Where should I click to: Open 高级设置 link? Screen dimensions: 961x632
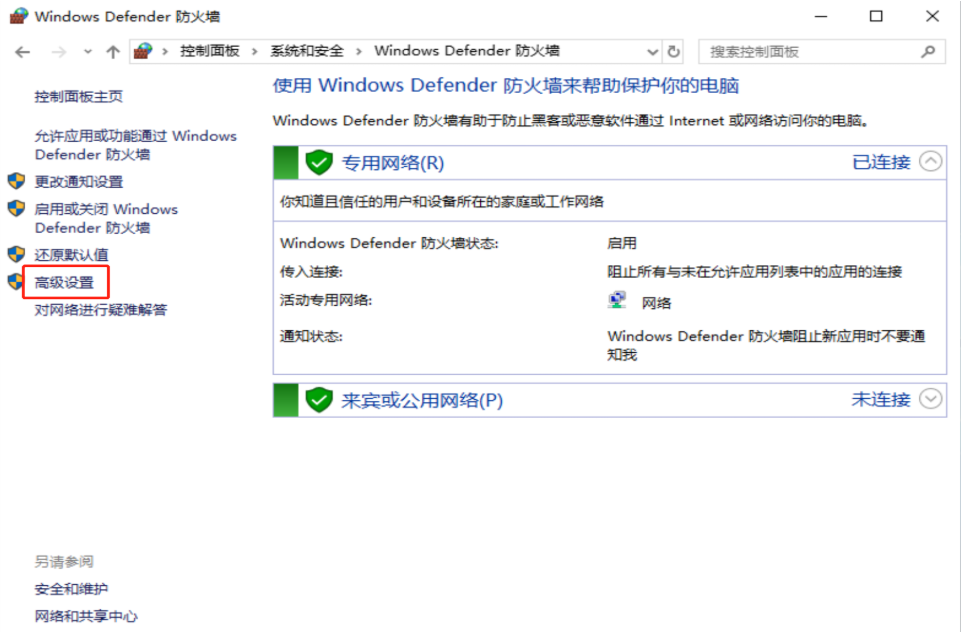[64, 283]
